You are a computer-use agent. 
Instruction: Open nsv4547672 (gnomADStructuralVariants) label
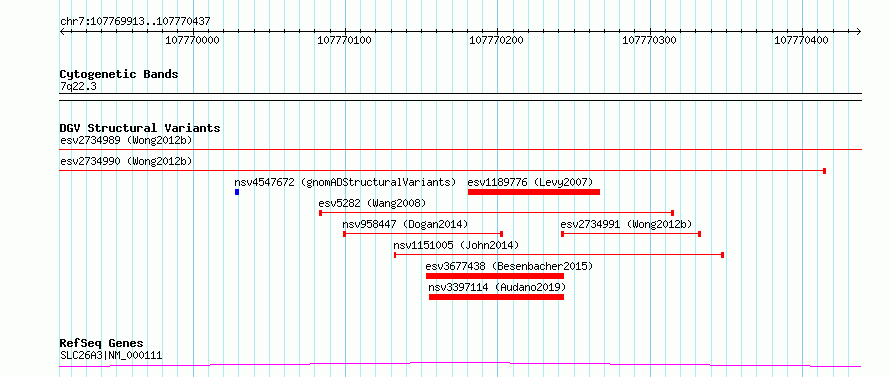coord(345,182)
